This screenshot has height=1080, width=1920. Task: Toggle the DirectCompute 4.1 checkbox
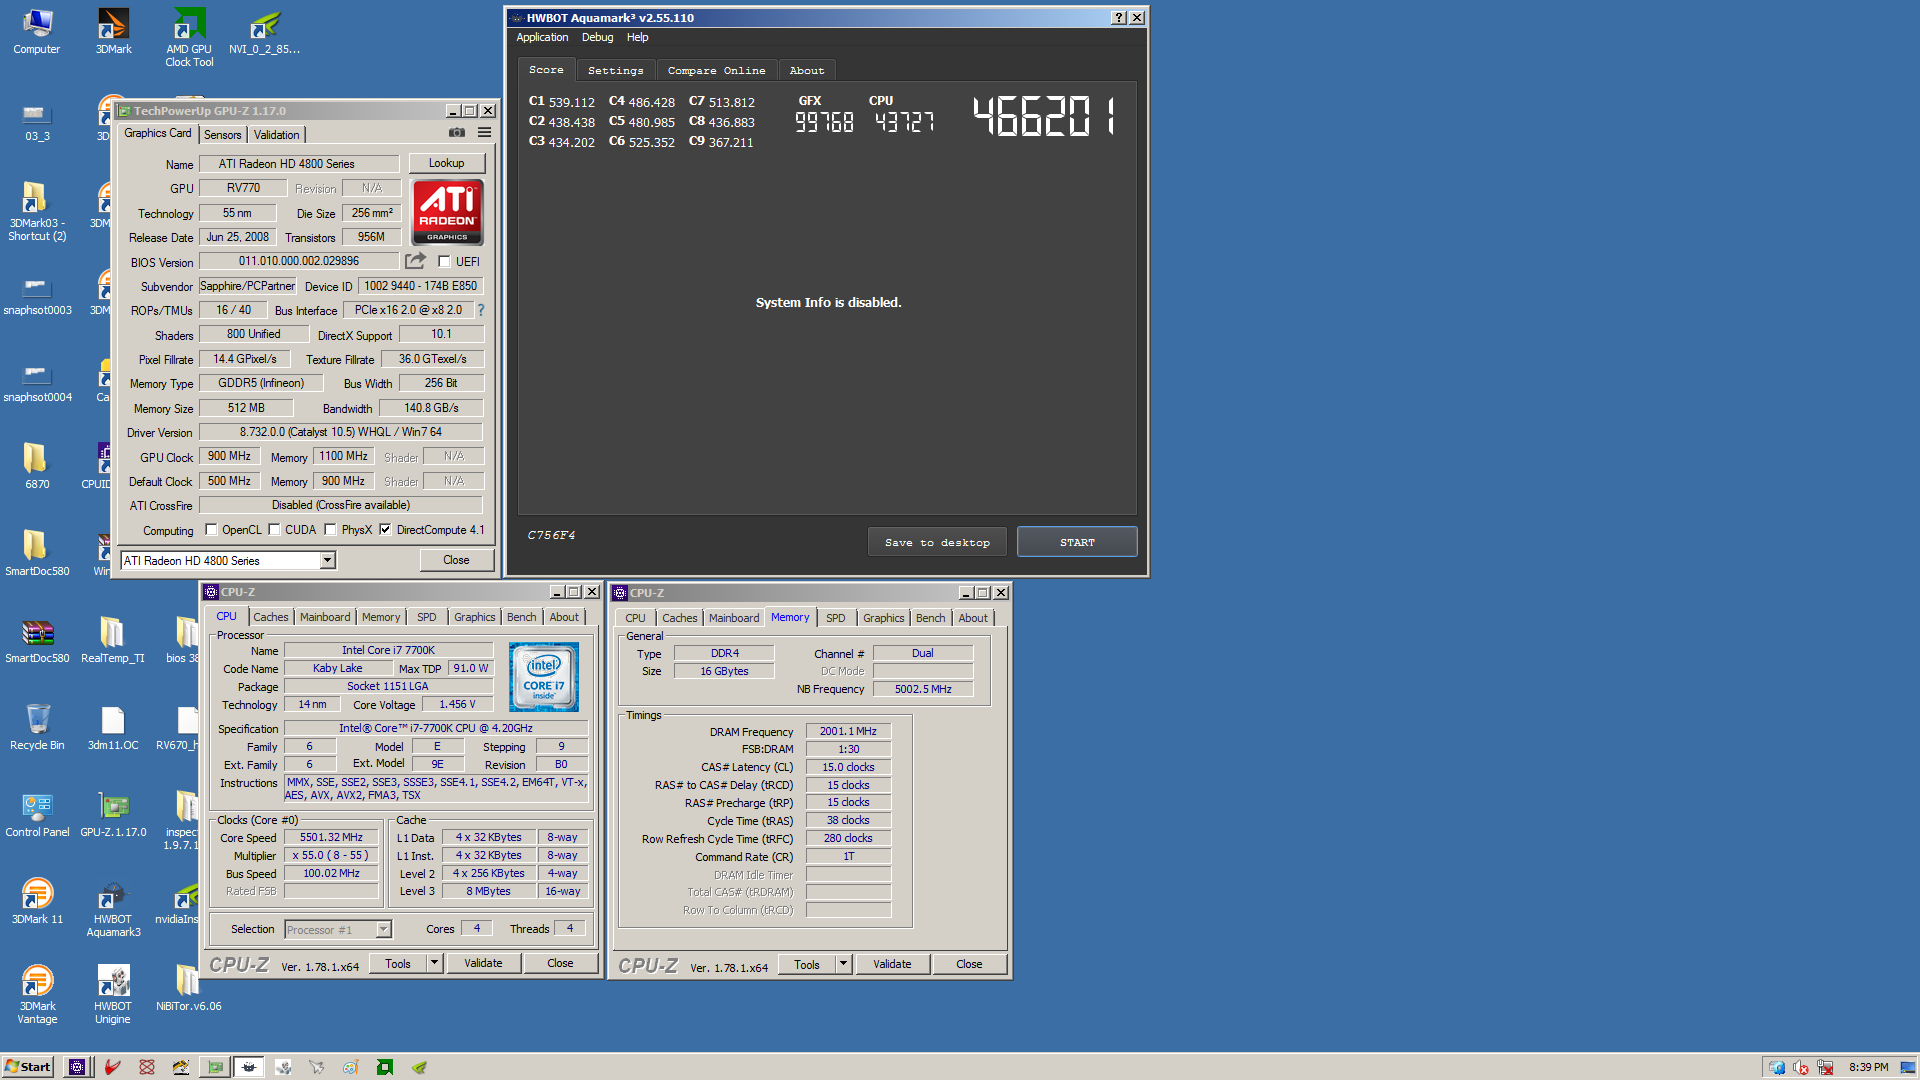pos(385,530)
